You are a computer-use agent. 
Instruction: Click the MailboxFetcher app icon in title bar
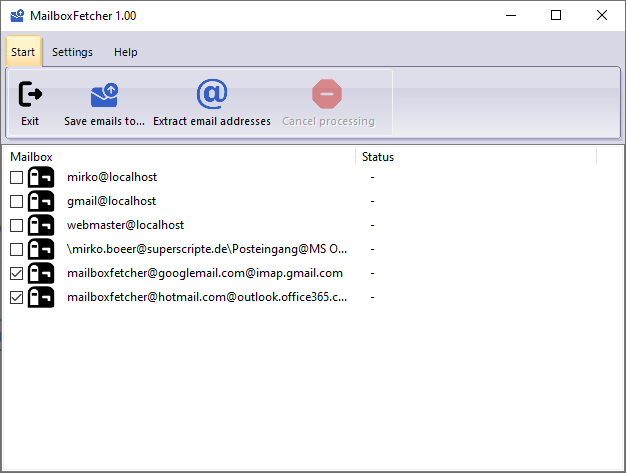tap(17, 15)
